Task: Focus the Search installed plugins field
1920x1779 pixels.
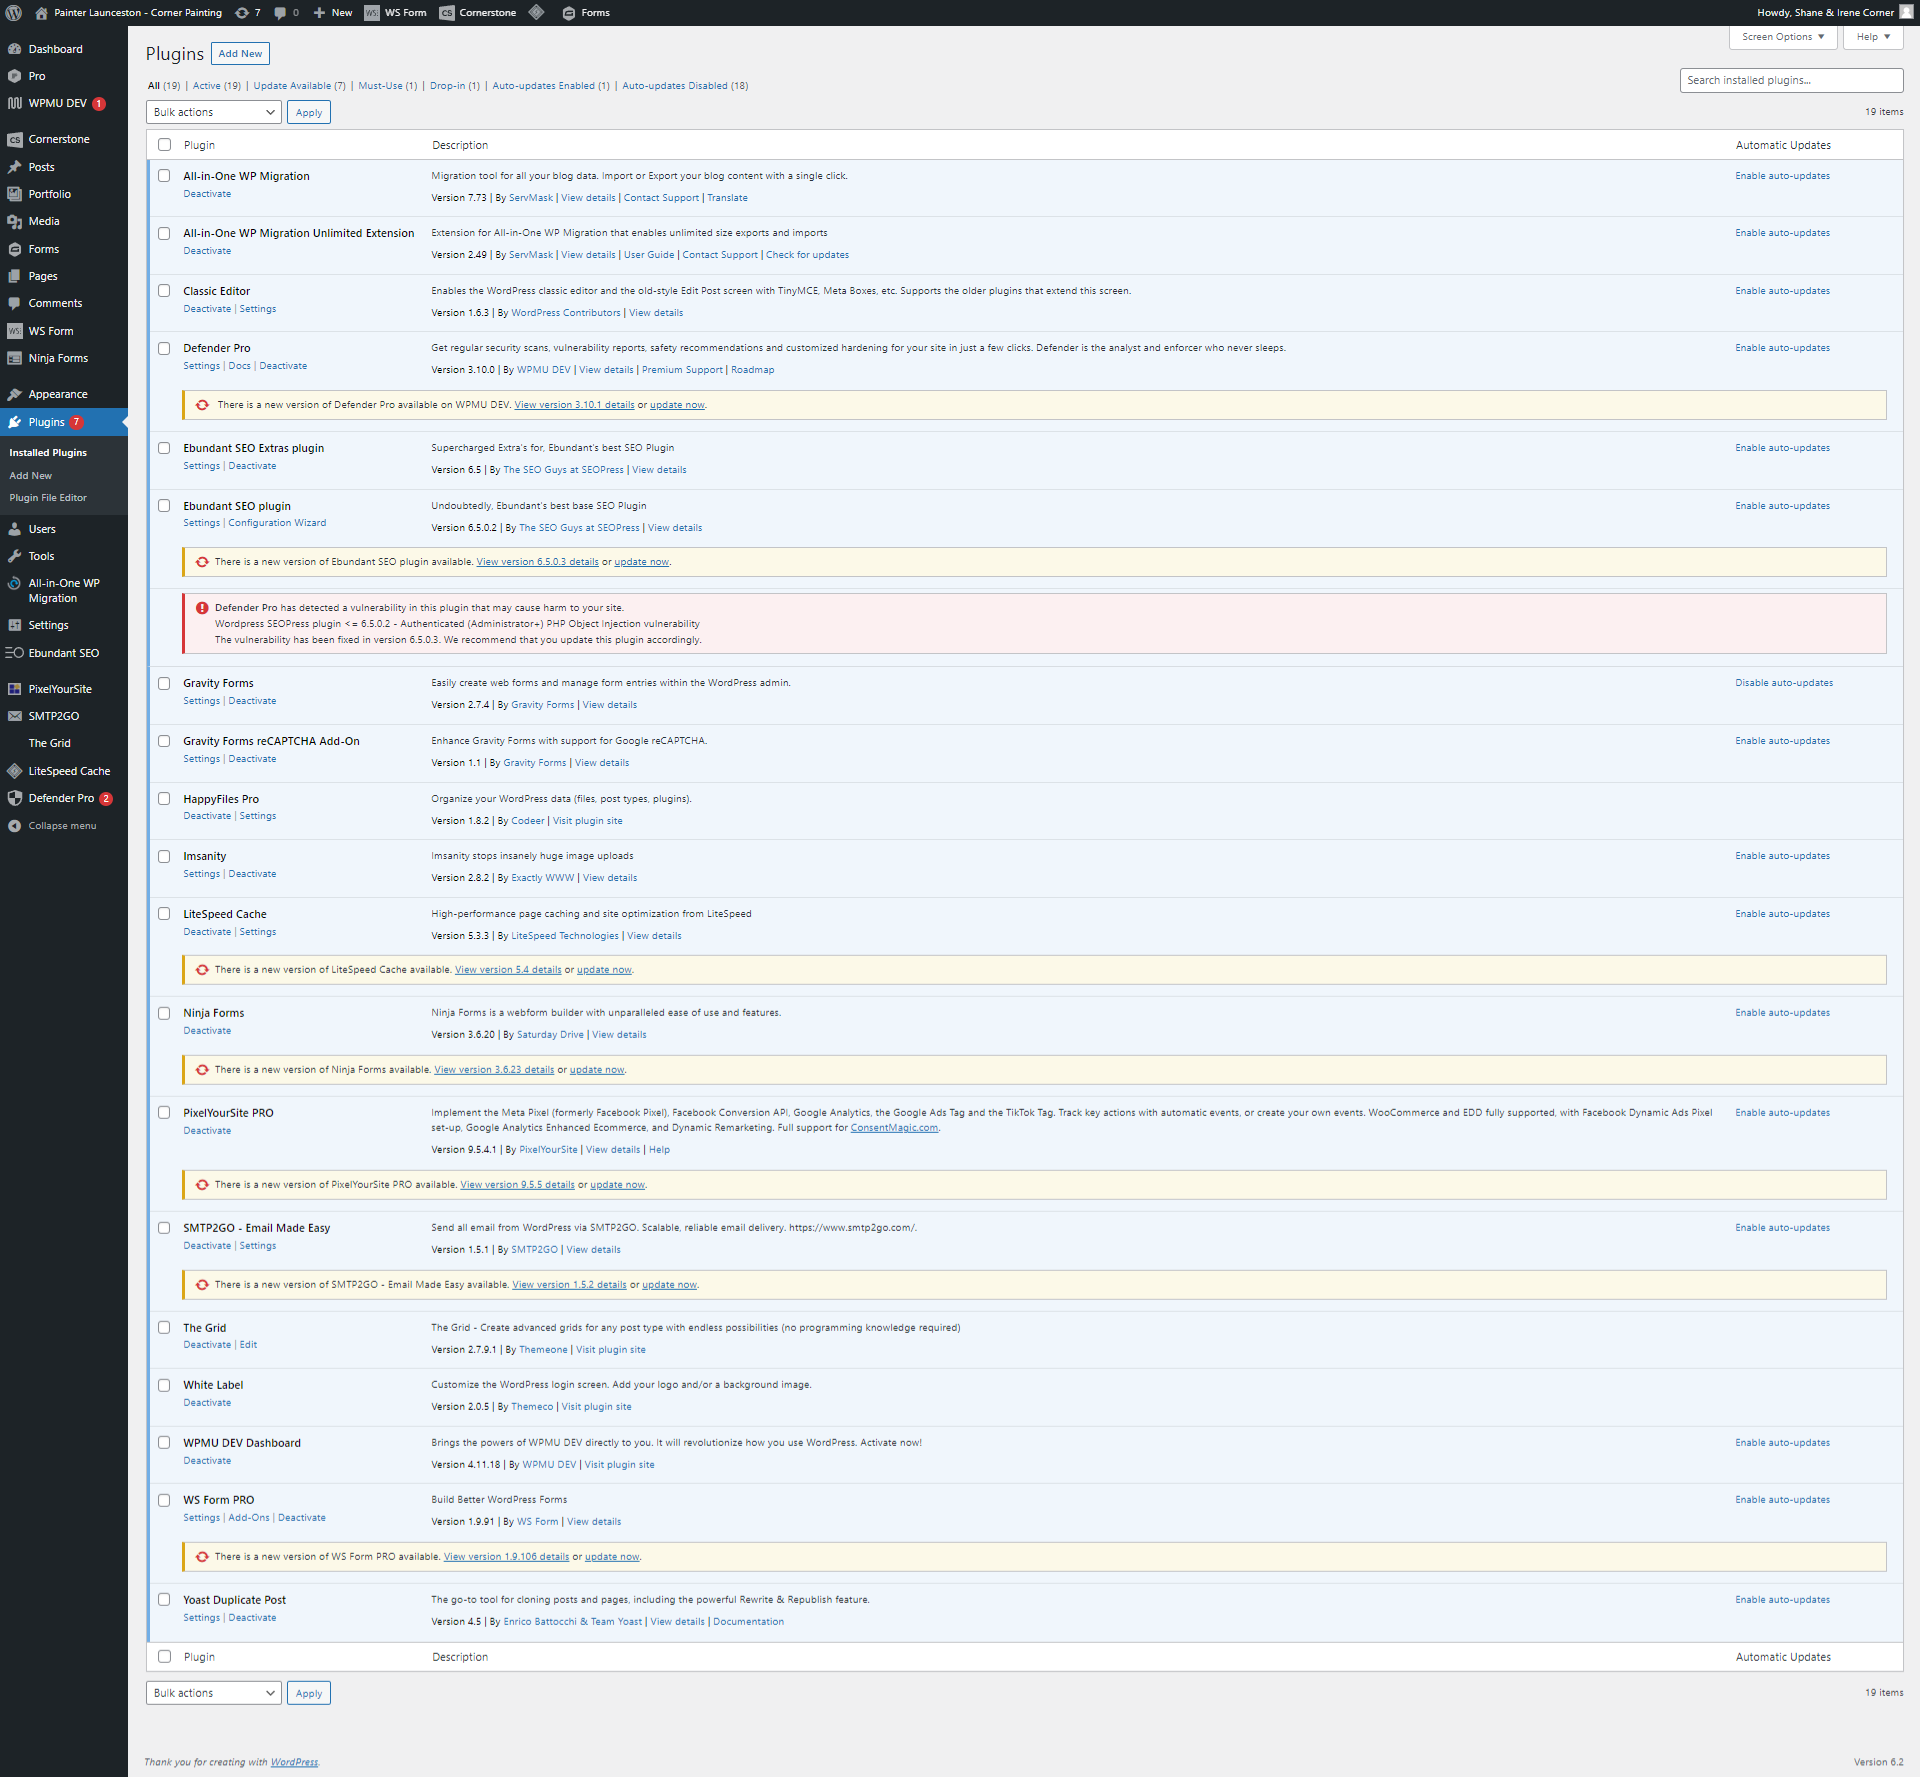Action: click(x=1790, y=80)
